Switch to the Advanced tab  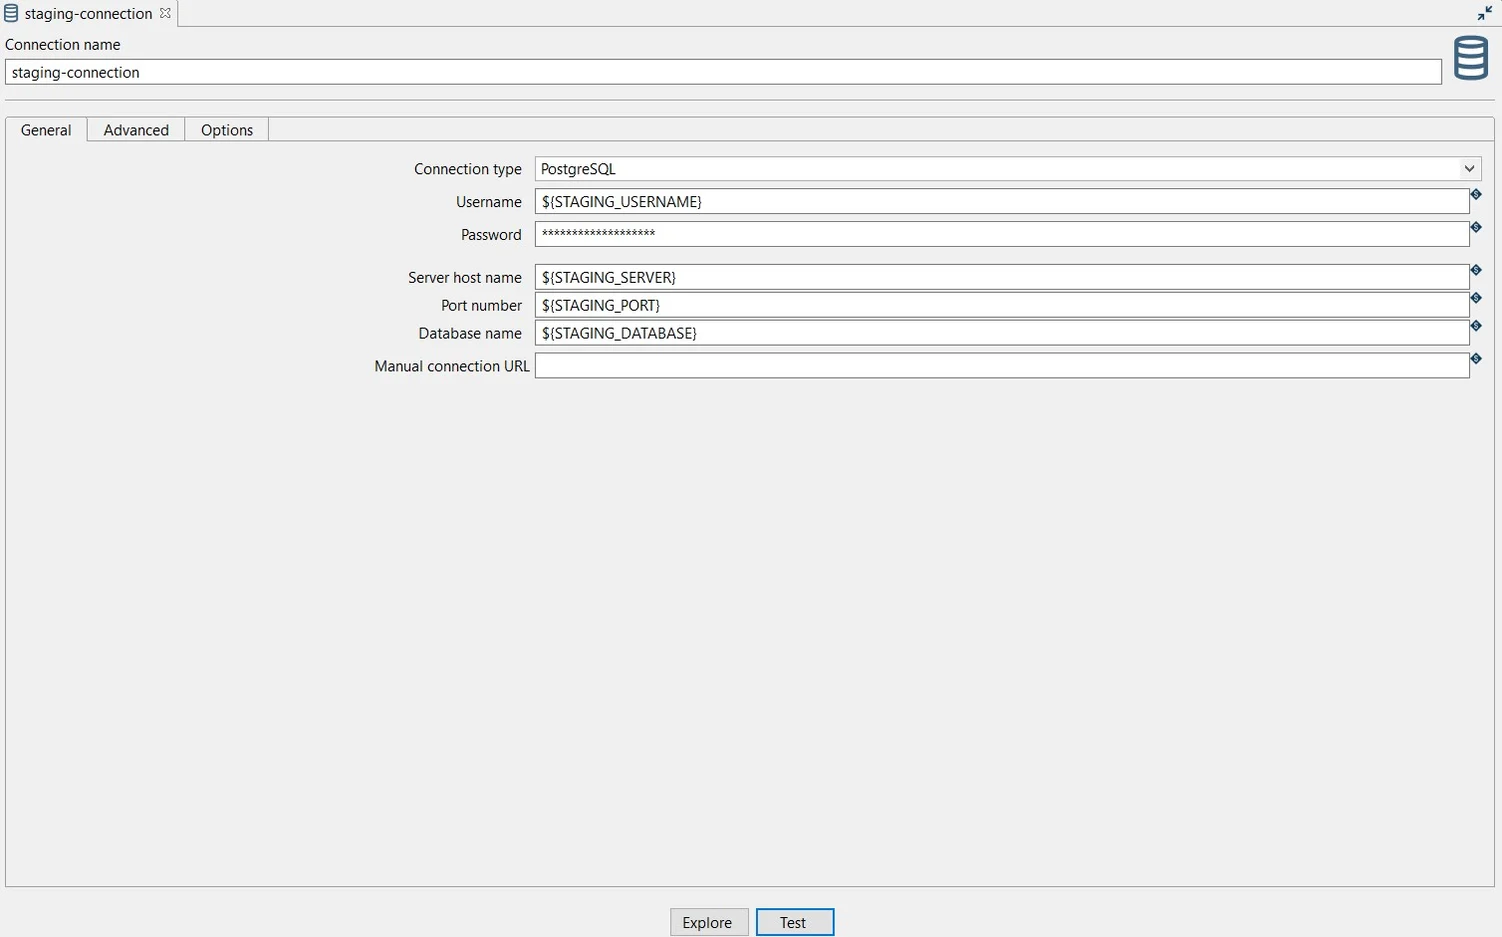coord(135,129)
